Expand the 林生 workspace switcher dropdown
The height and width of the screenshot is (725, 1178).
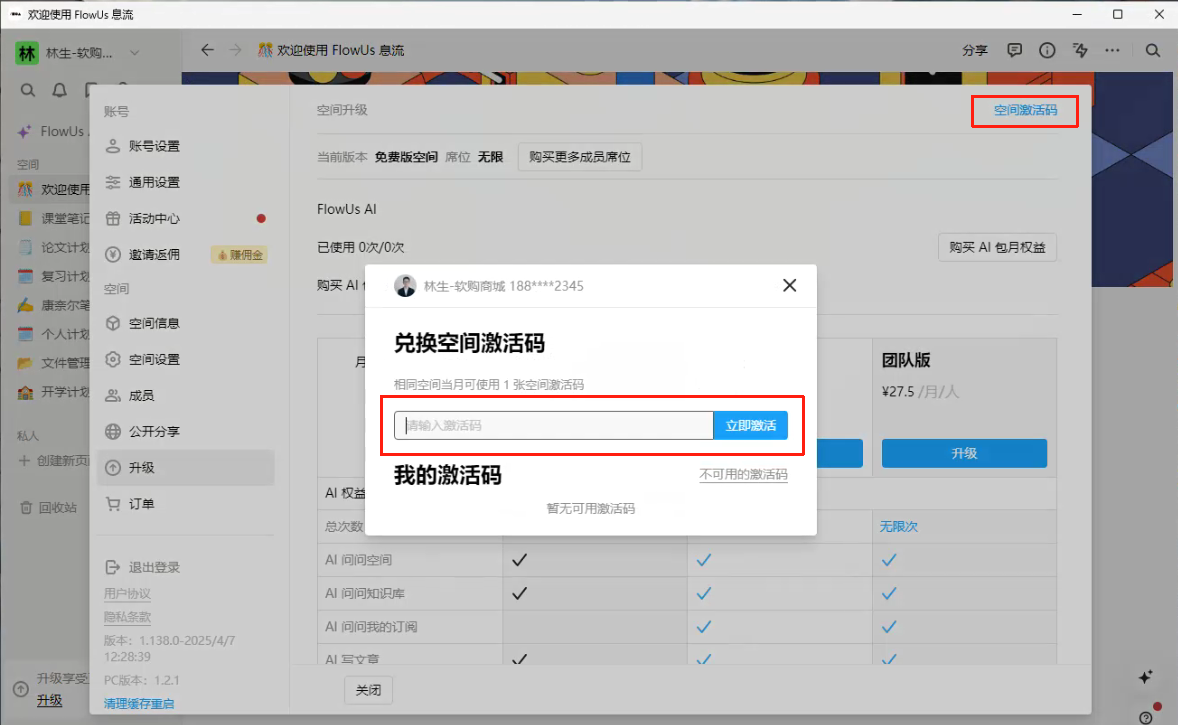(x=134, y=53)
